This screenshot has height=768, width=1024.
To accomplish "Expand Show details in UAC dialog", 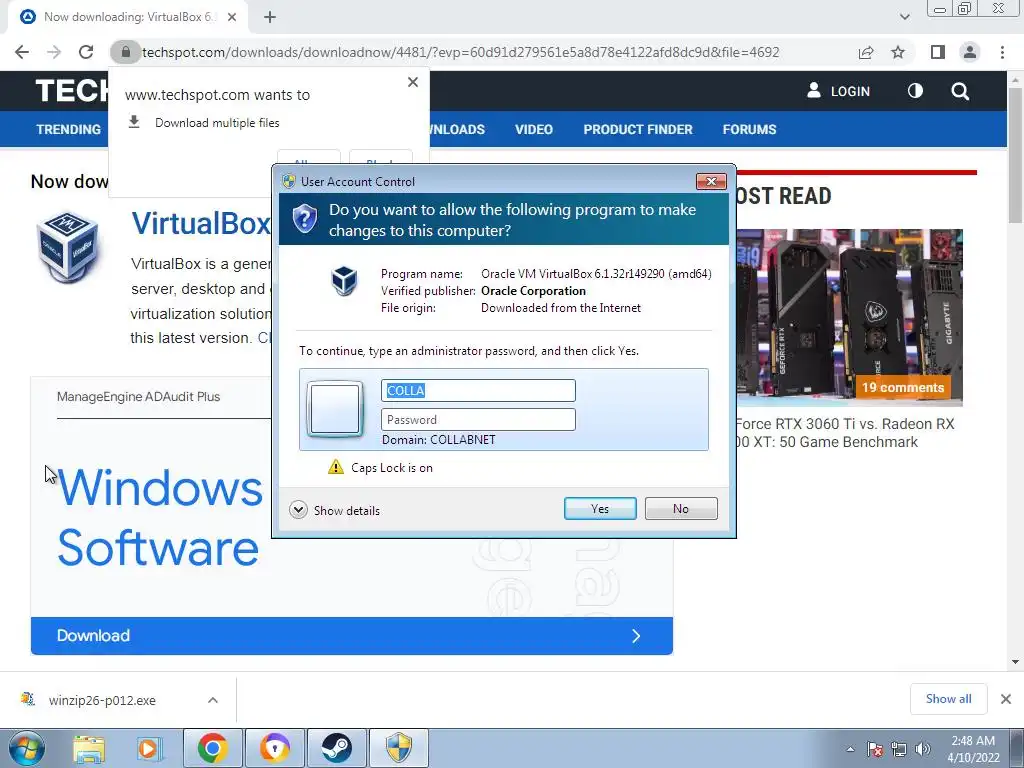I will pos(334,510).
